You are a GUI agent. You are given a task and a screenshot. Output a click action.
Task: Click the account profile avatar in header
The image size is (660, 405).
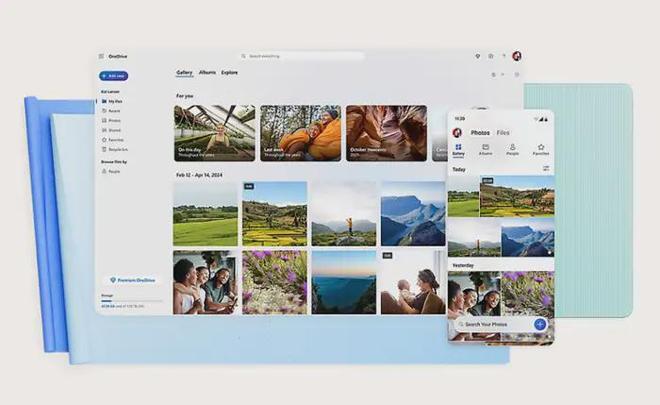coord(517,56)
